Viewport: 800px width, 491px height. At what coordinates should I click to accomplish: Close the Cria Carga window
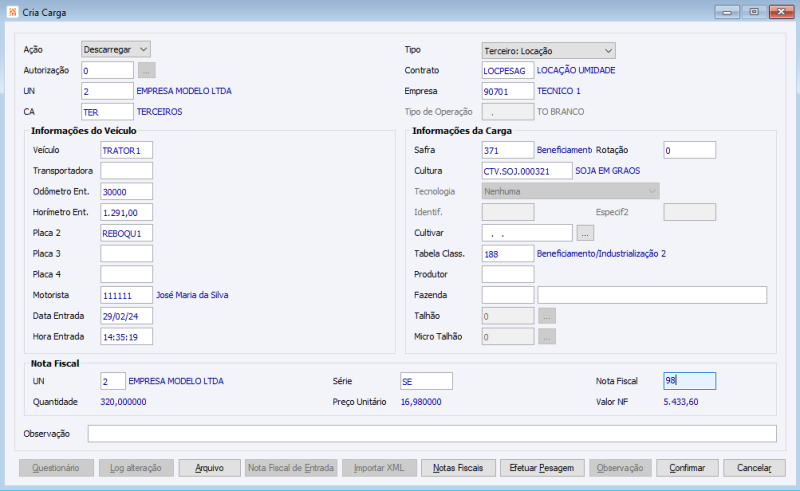(781, 12)
